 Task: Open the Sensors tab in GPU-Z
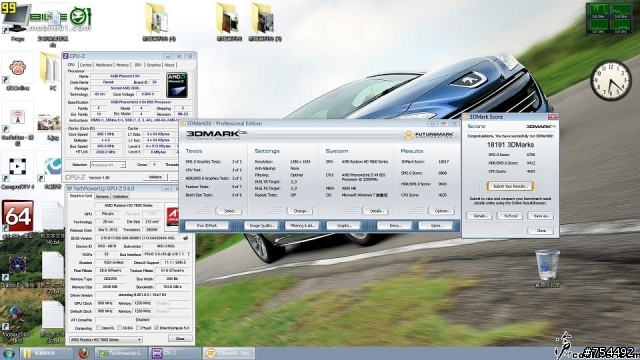click(x=102, y=196)
